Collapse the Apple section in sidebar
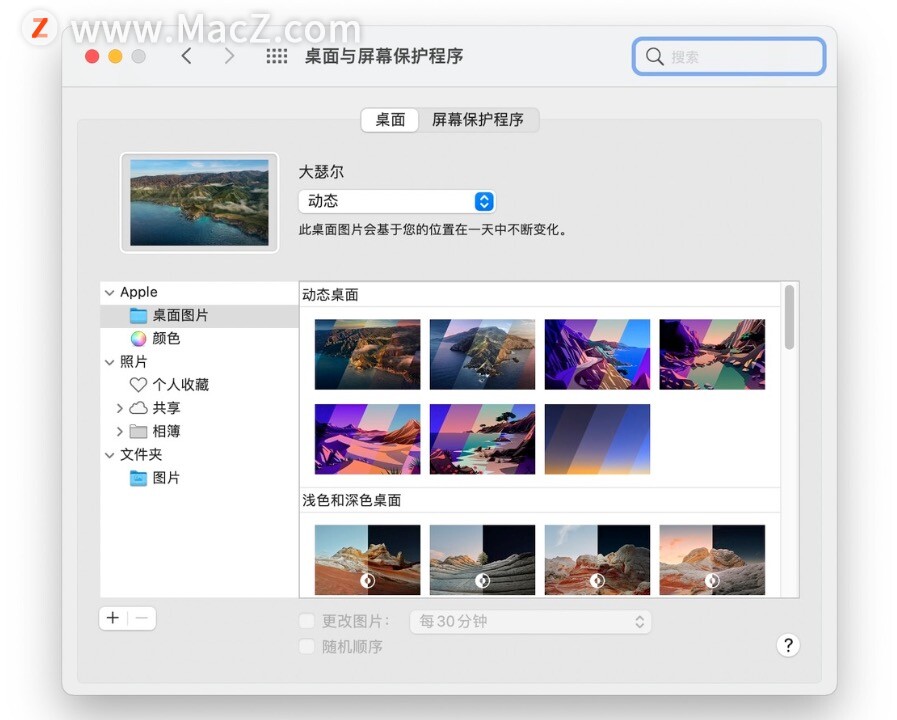Viewport: 897px width, 720px height. coord(109,292)
